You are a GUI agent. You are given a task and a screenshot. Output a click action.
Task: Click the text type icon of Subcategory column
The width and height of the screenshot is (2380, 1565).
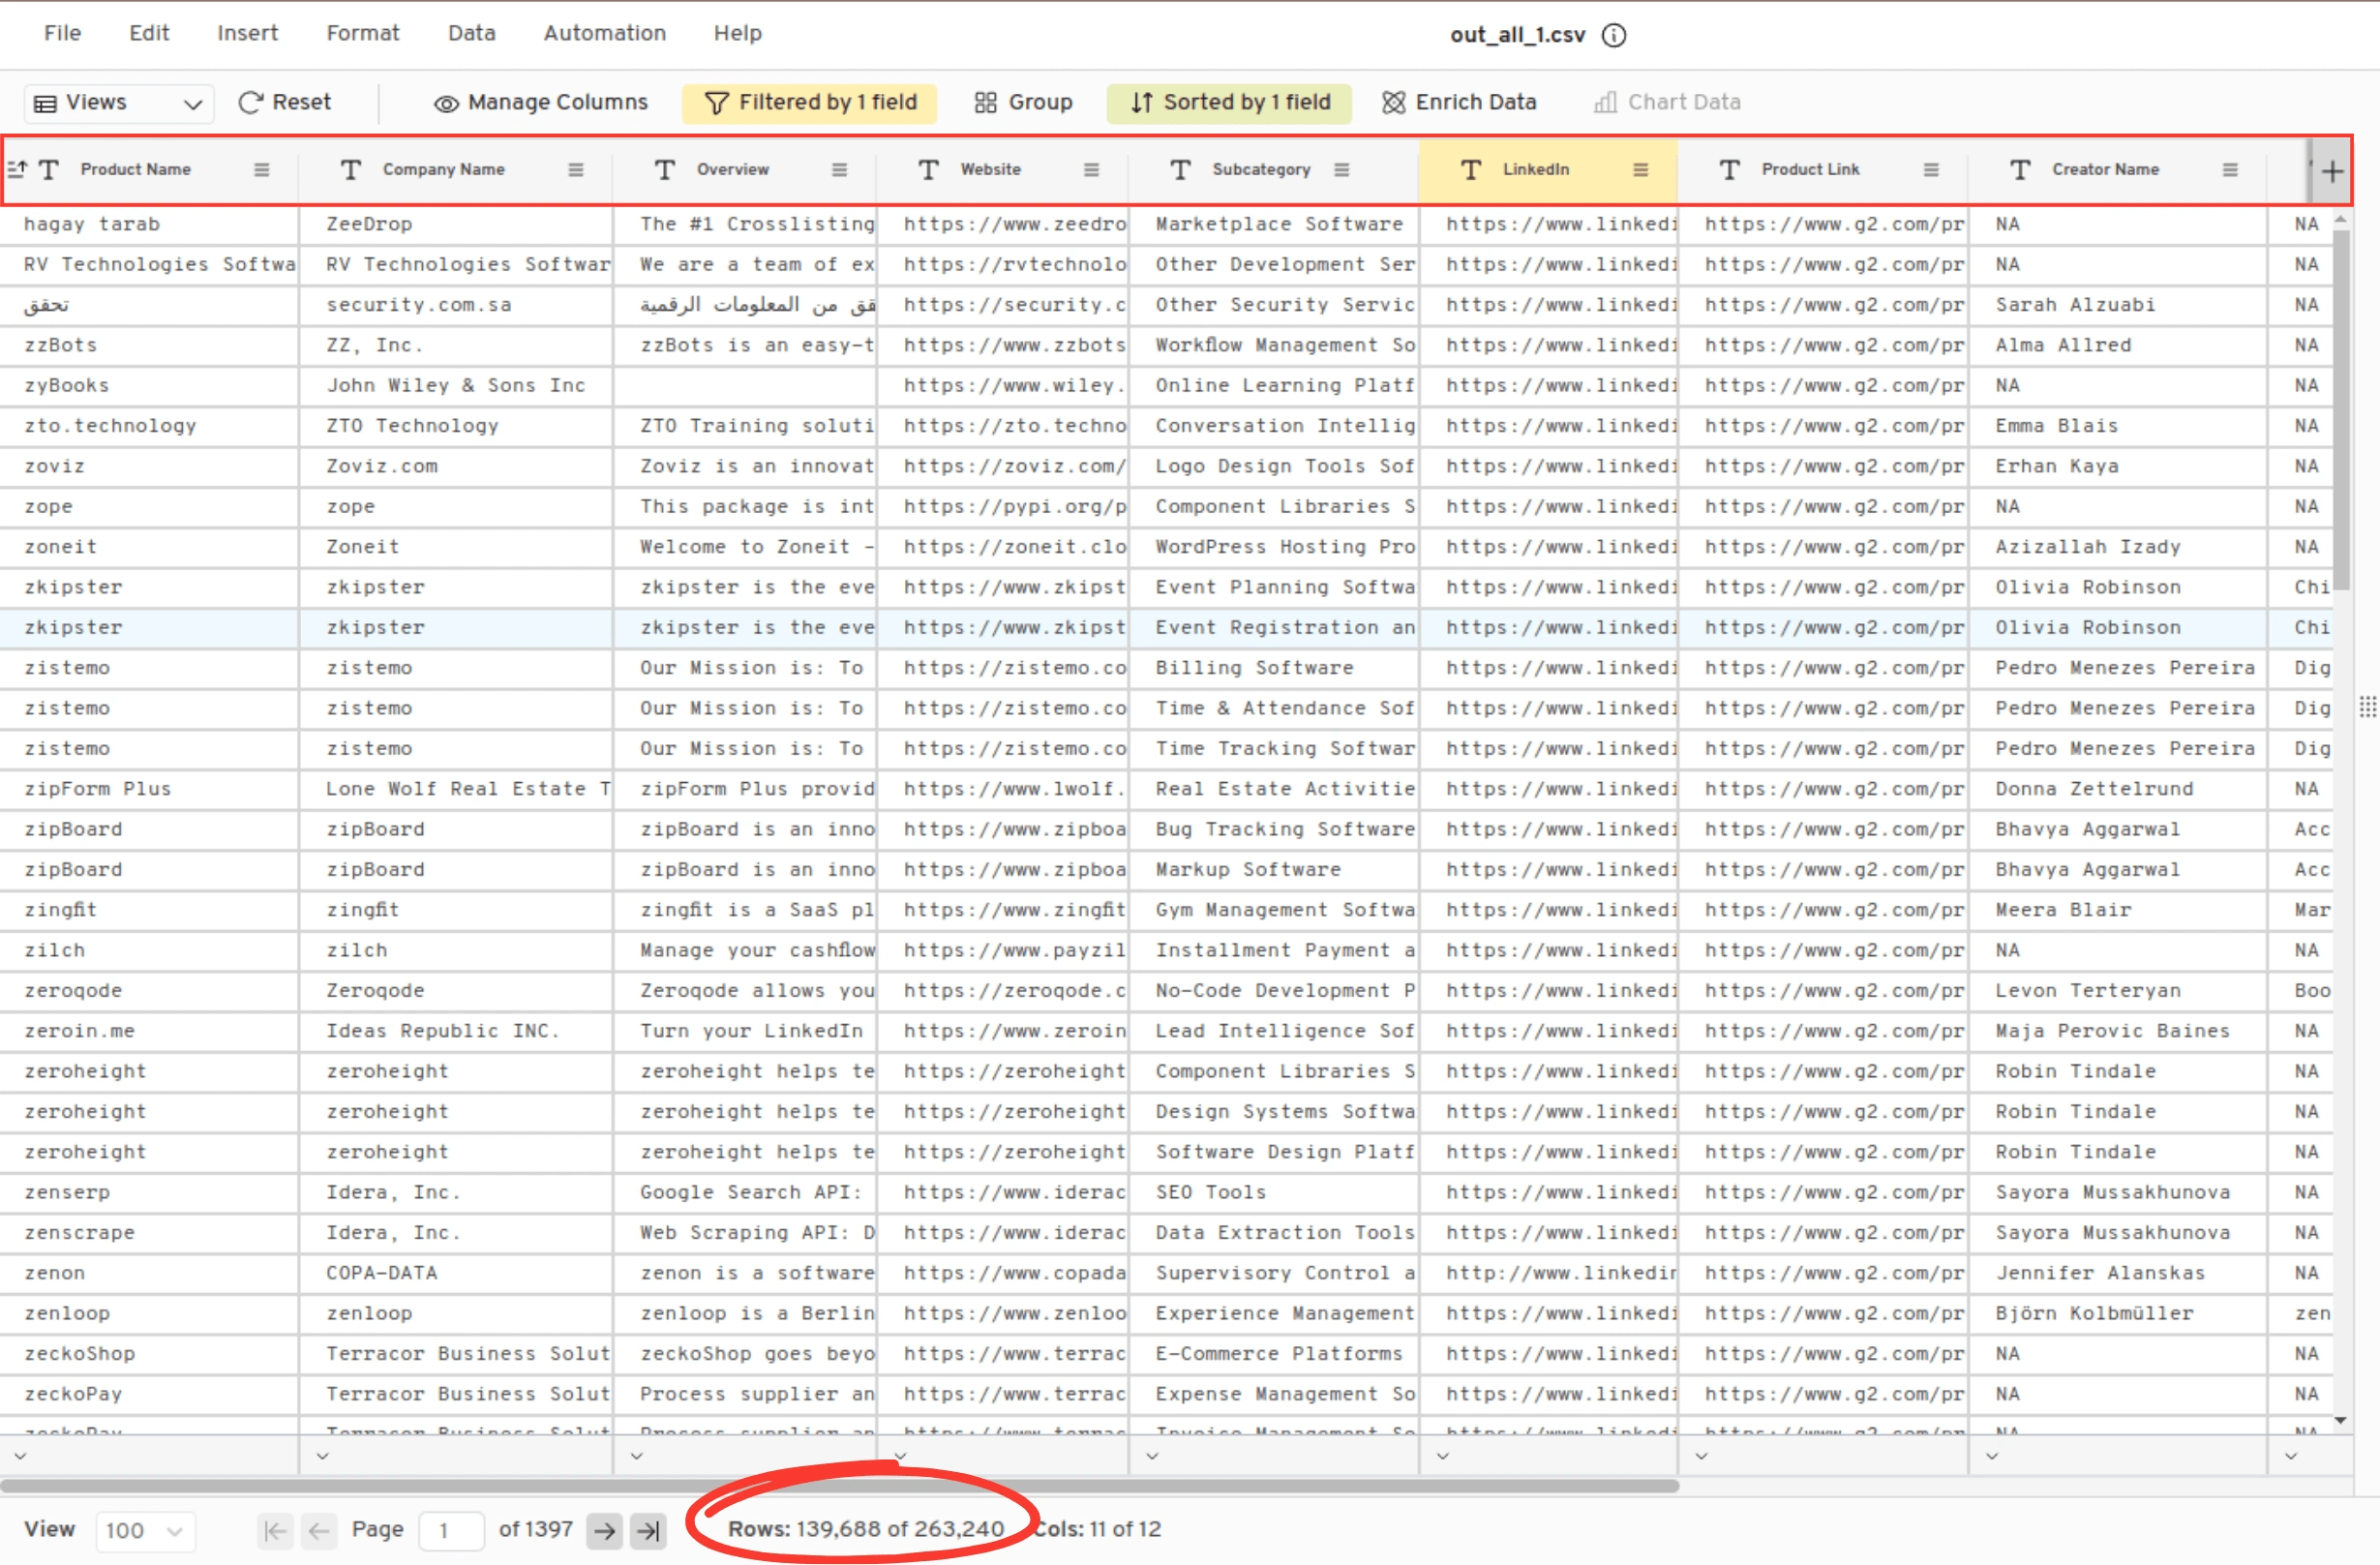tap(1180, 170)
